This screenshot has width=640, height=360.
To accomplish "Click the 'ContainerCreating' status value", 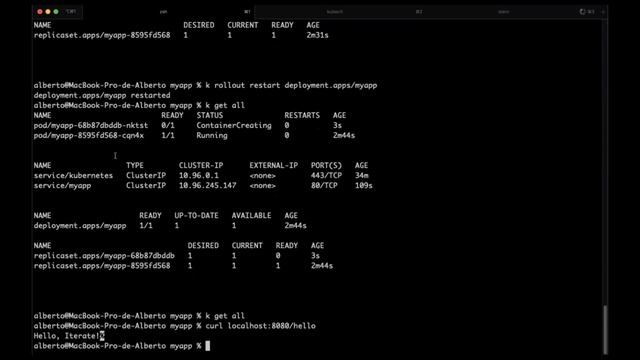I will (x=234, y=125).
